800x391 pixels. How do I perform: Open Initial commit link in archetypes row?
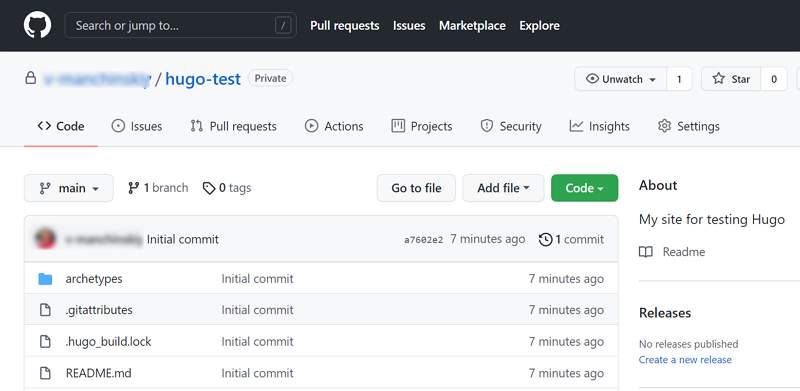coord(257,279)
